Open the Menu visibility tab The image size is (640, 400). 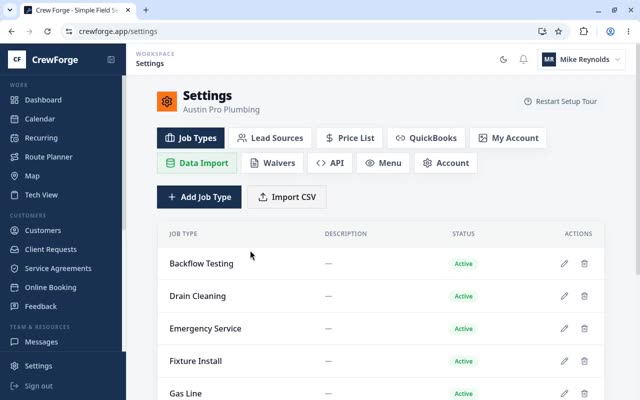tap(383, 163)
